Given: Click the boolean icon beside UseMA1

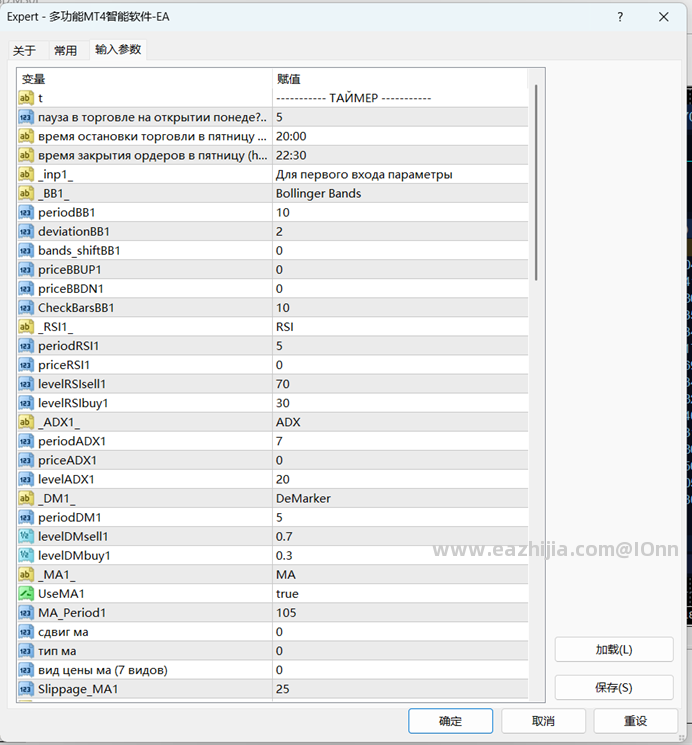Looking at the screenshot, I should click(x=26, y=593).
